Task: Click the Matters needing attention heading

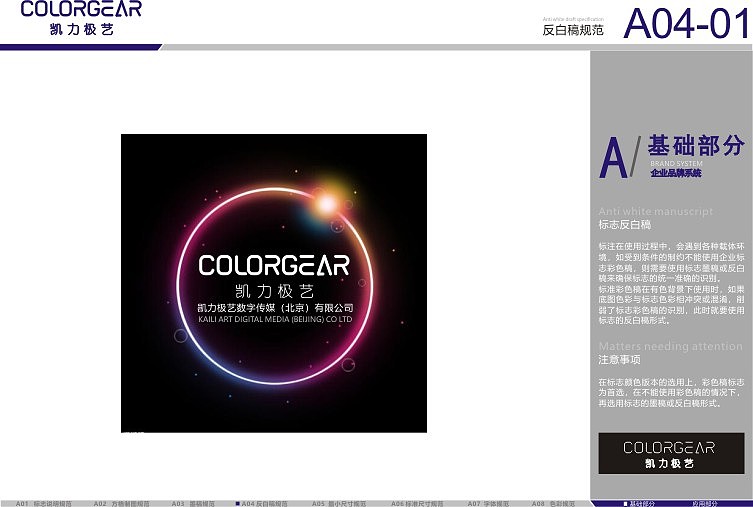Action: click(x=670, y=346)
